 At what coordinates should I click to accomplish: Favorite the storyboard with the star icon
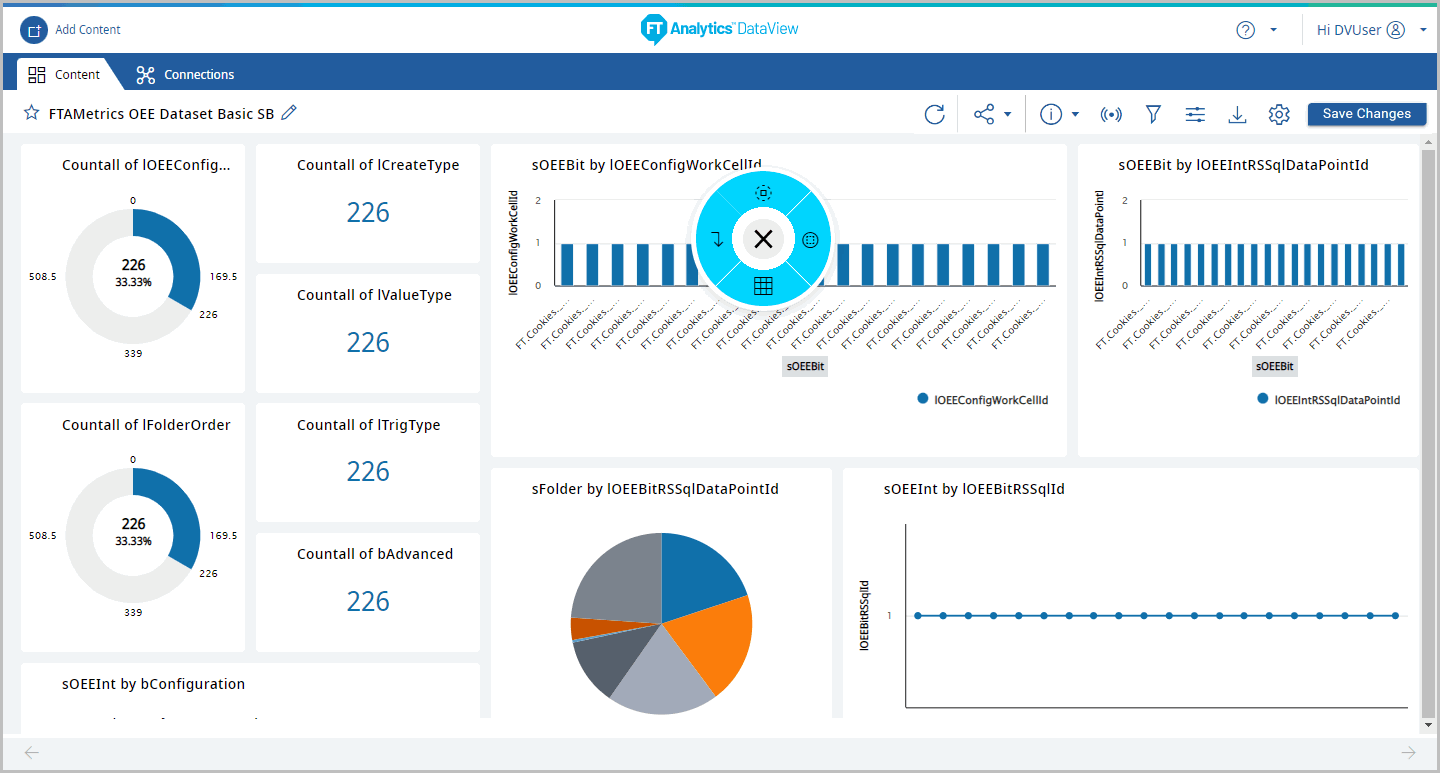coord(32,113)
